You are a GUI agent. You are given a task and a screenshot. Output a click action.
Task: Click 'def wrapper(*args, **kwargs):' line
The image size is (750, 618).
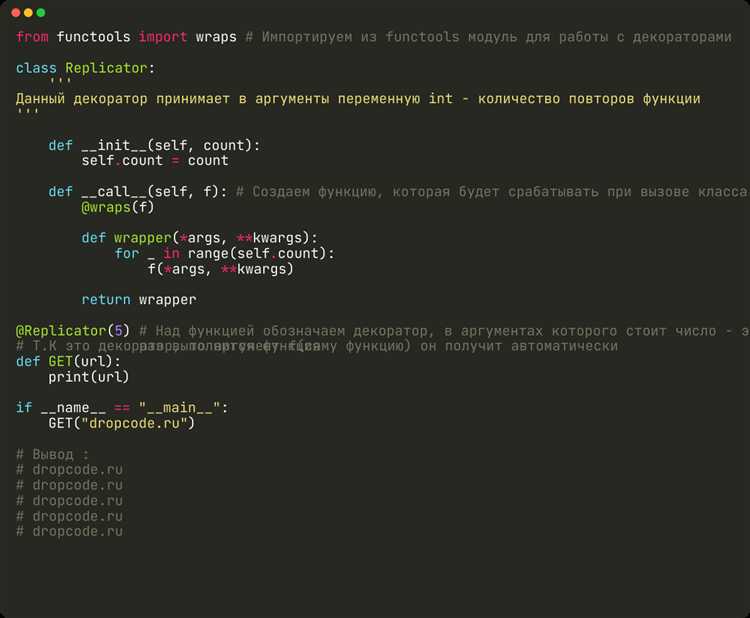pyautogui.click(x=199, y=238)
